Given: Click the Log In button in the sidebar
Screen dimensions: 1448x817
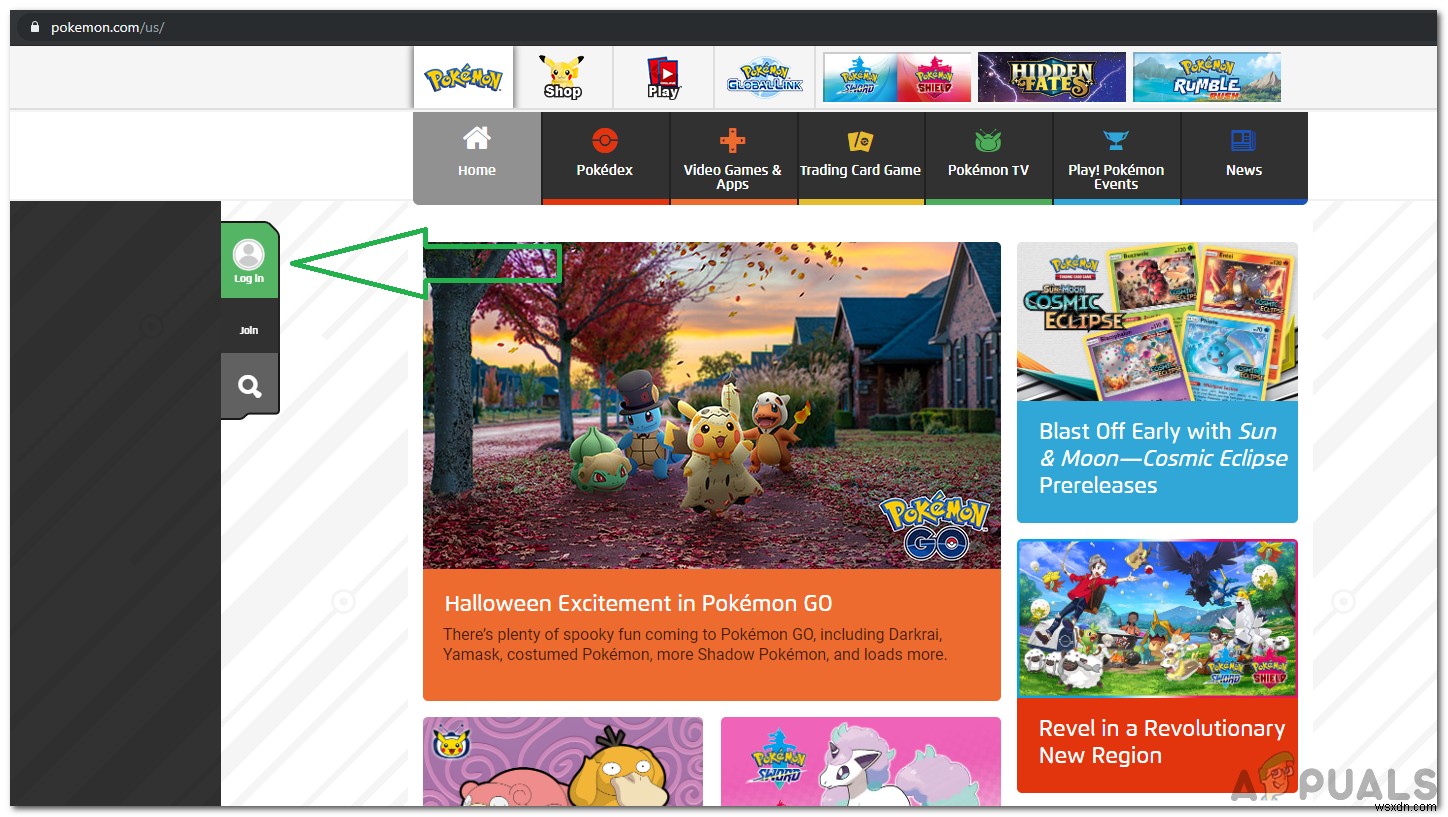Looking at the screenshot, I should point(249,261).
